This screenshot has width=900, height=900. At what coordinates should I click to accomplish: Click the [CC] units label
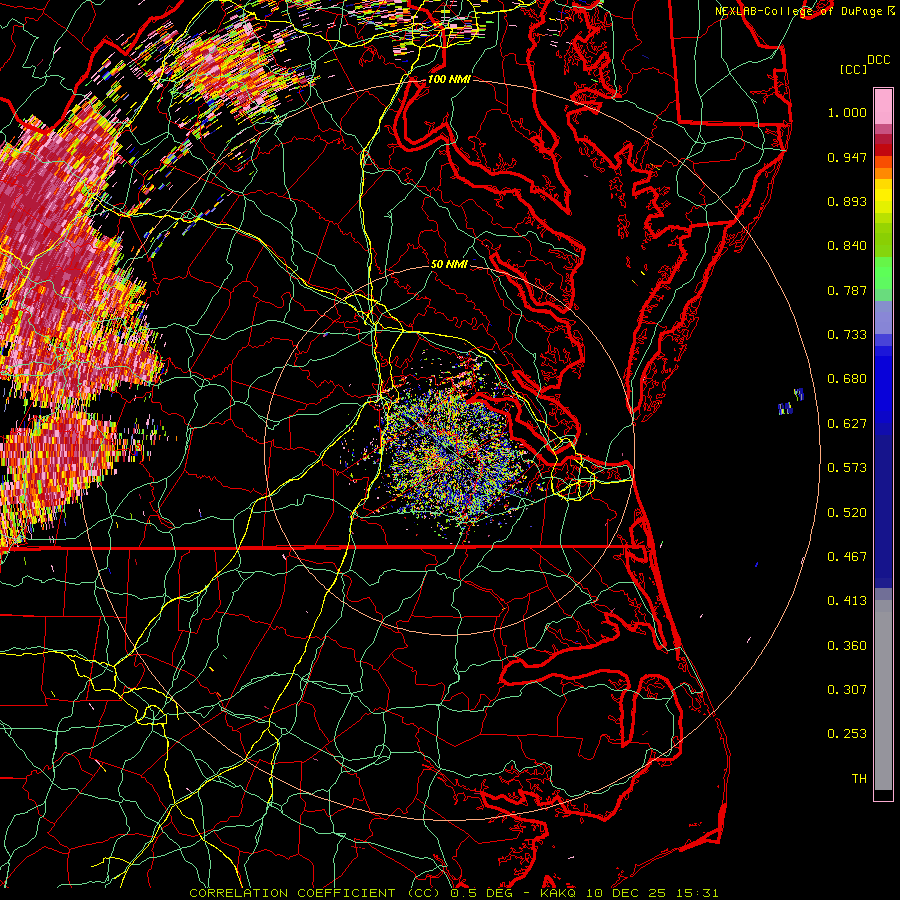point(853,69)
